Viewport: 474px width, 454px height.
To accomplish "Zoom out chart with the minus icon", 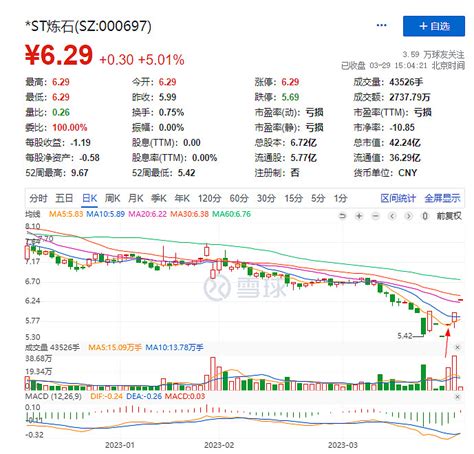I will tap(375, 216).
